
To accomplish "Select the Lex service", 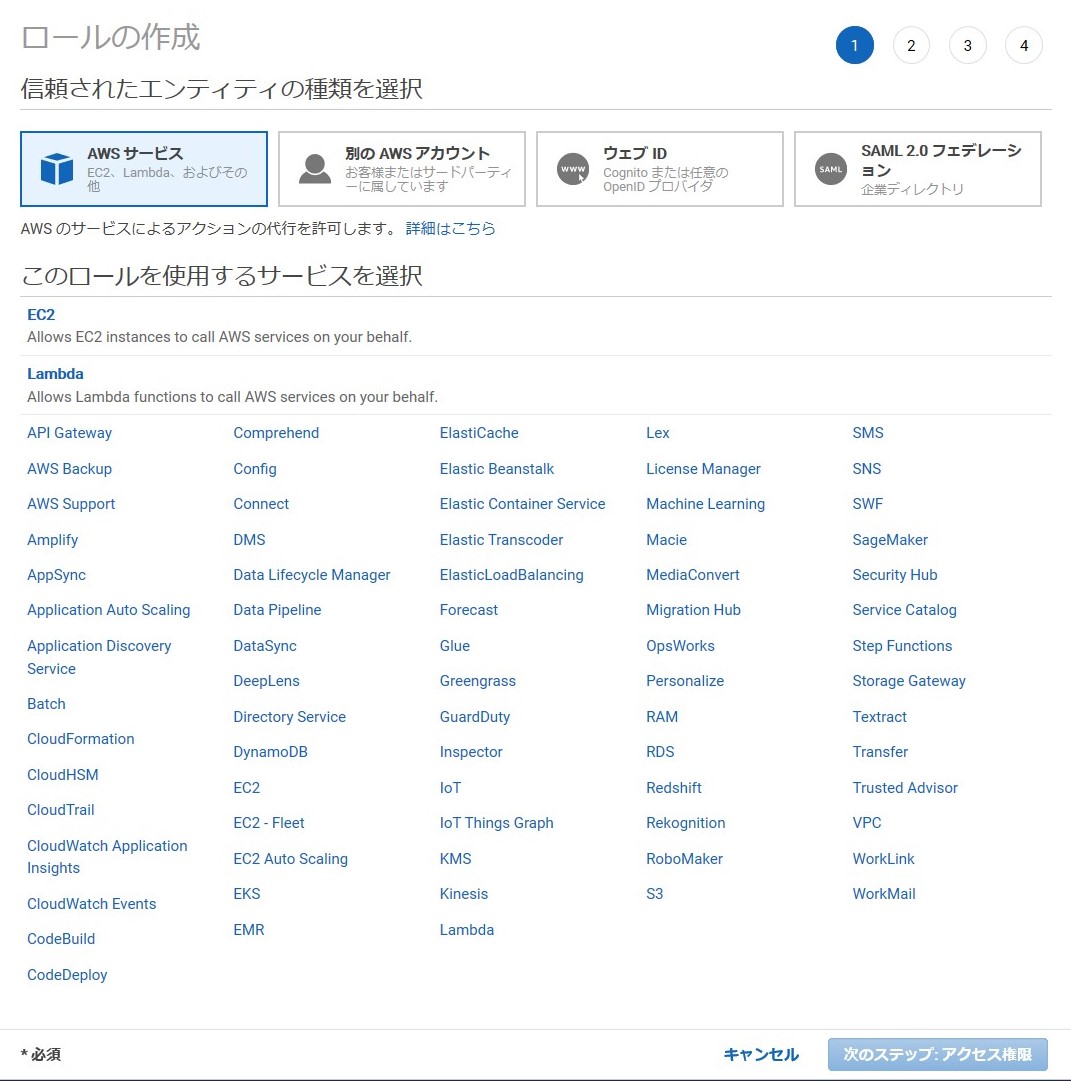I will click(x=658, y=433).
